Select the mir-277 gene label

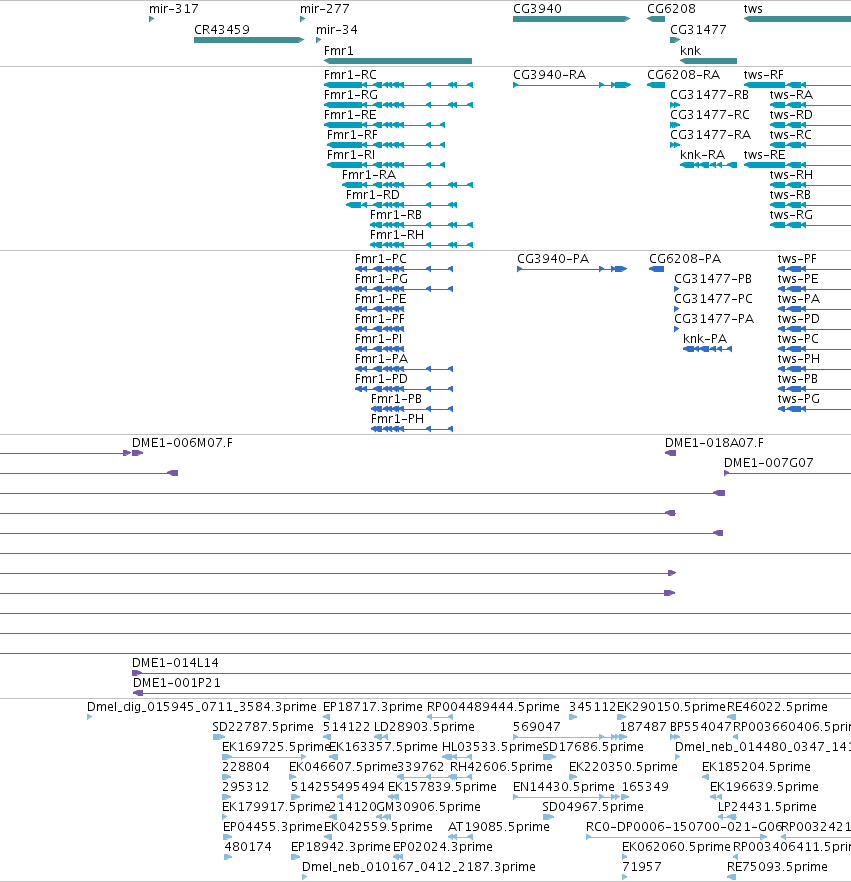pyautogui.click(x=325, y=9)
